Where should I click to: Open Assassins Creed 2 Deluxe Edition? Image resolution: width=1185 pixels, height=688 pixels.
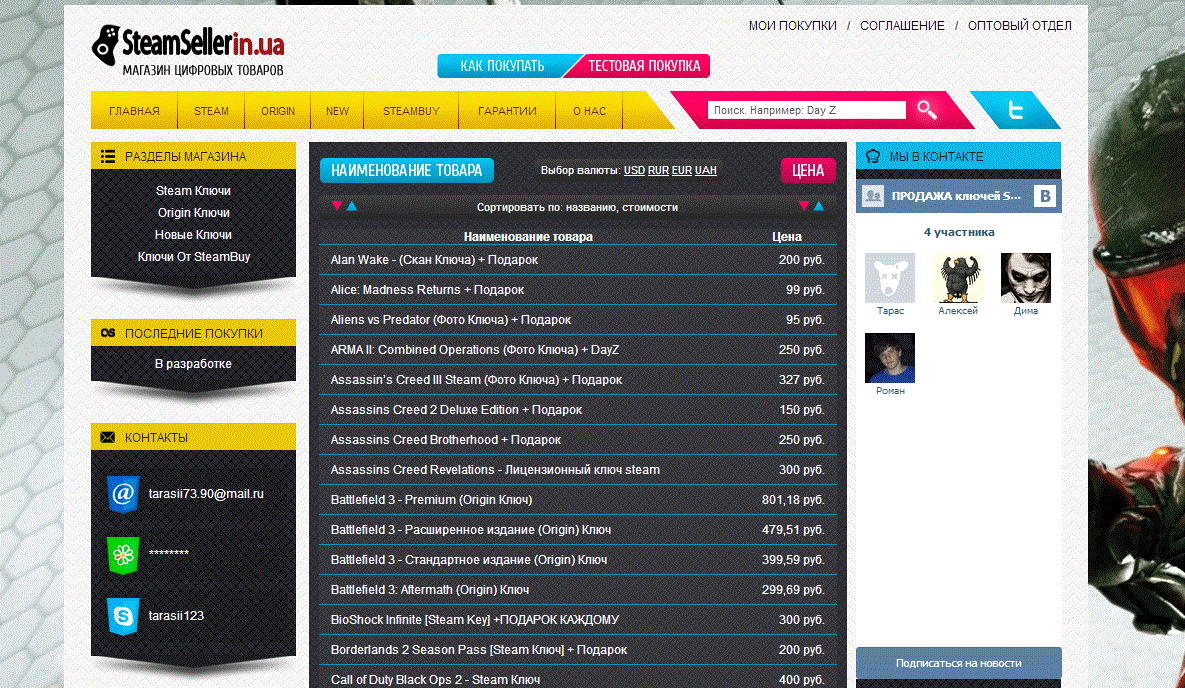pos(578,410)
